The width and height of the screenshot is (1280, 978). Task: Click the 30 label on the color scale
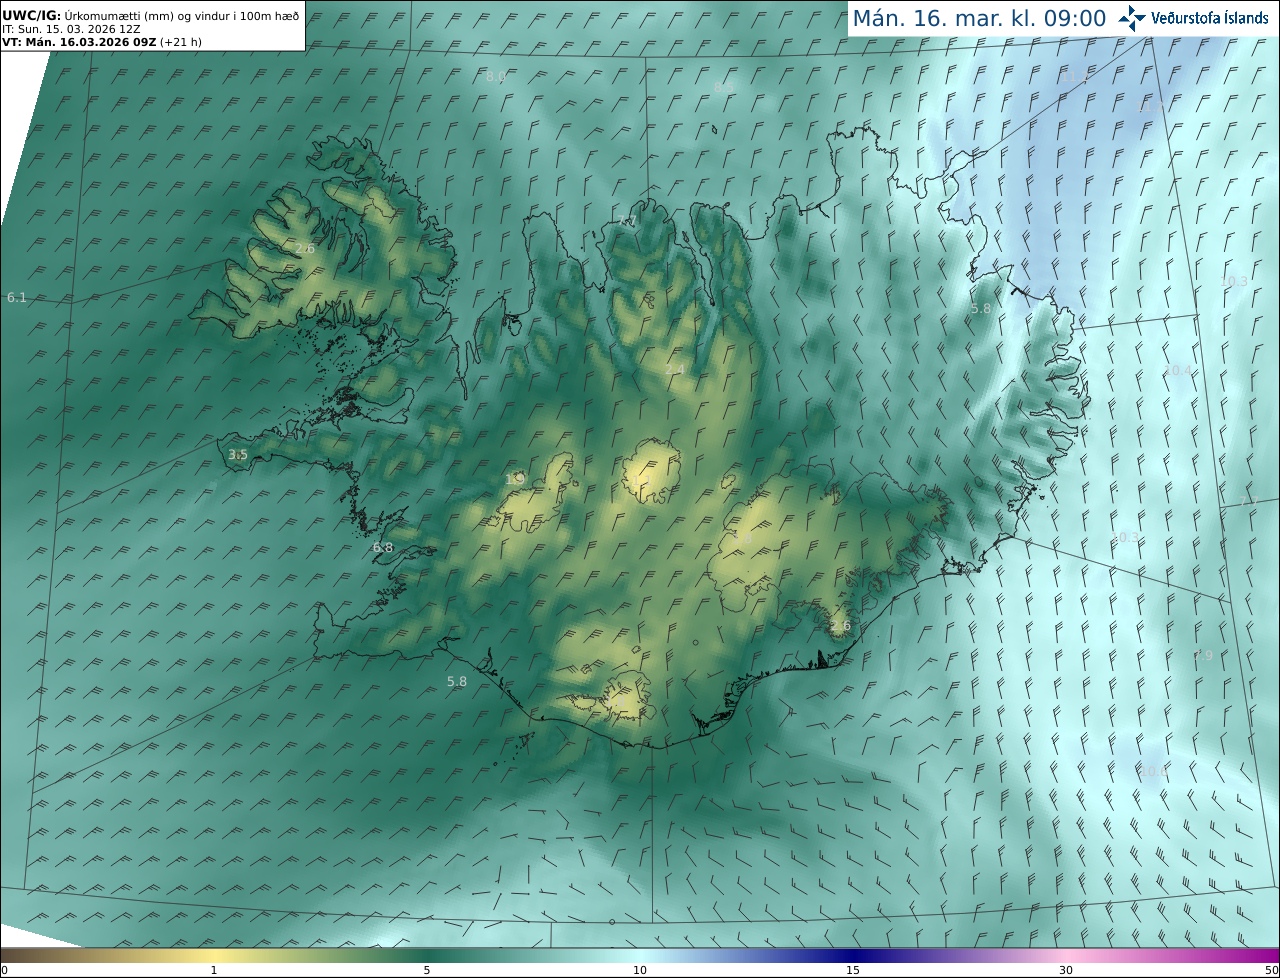pyautogui.click(x=1066, y=970)
